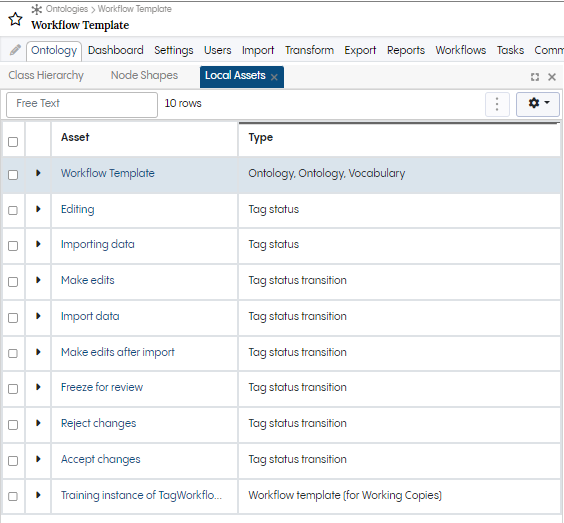564x523 pixels.
Task: Expand the Reject changes row
Action: pos(38,423)
